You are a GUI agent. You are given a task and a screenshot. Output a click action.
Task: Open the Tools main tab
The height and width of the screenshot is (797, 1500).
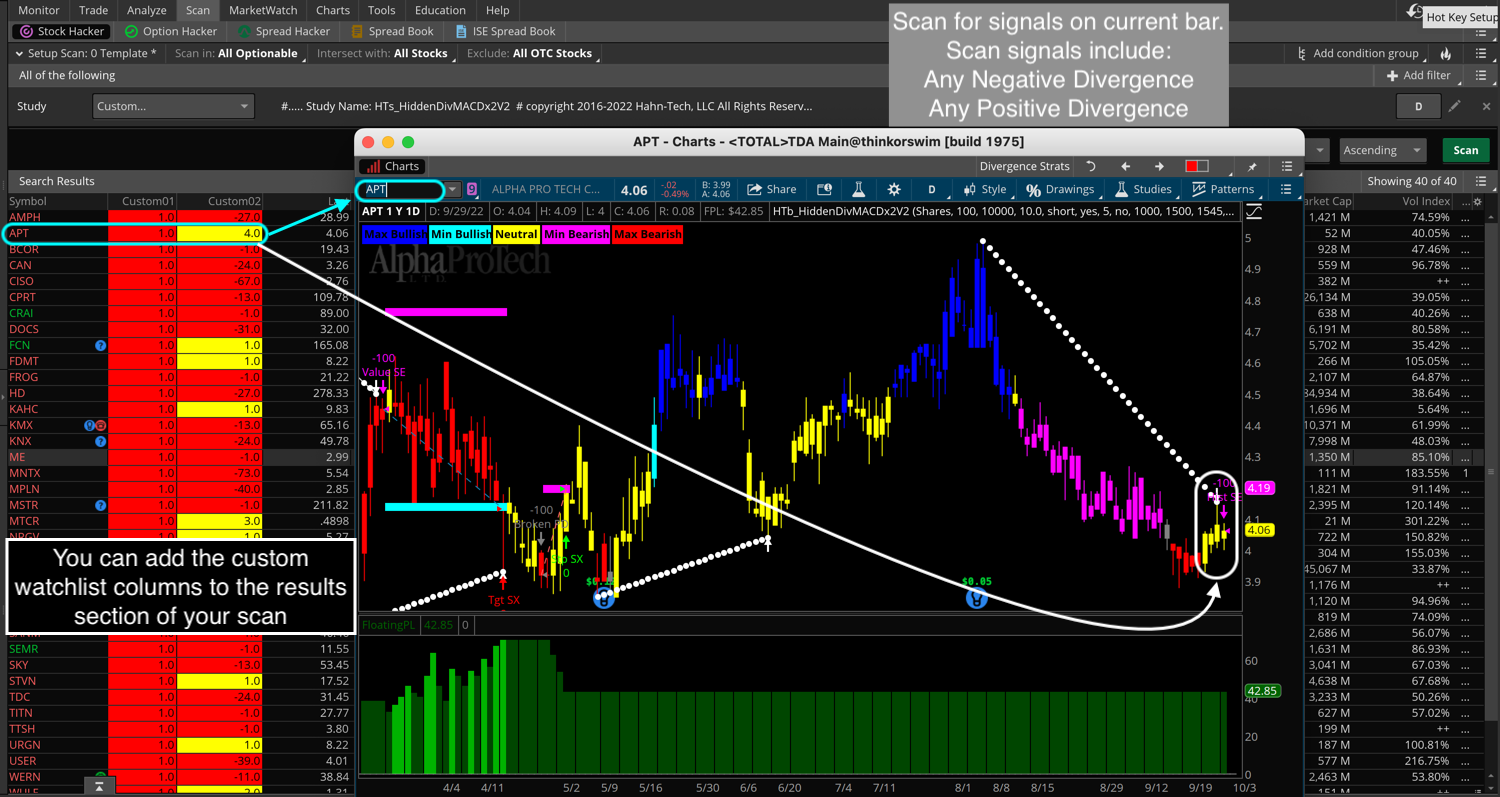pyautogui.click(x=381, y=10)
